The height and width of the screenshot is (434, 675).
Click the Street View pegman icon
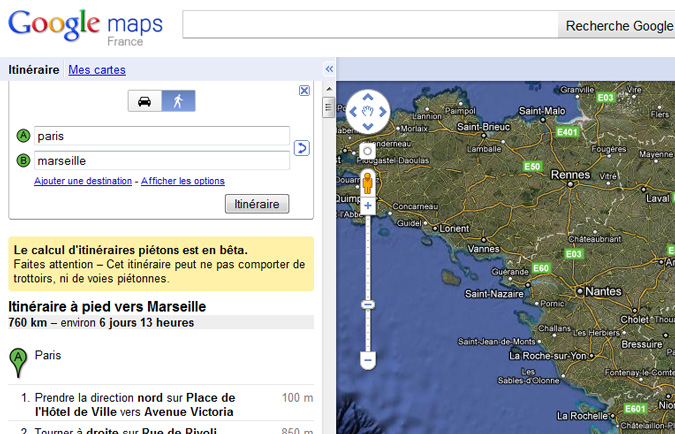(x=368, y=182)
